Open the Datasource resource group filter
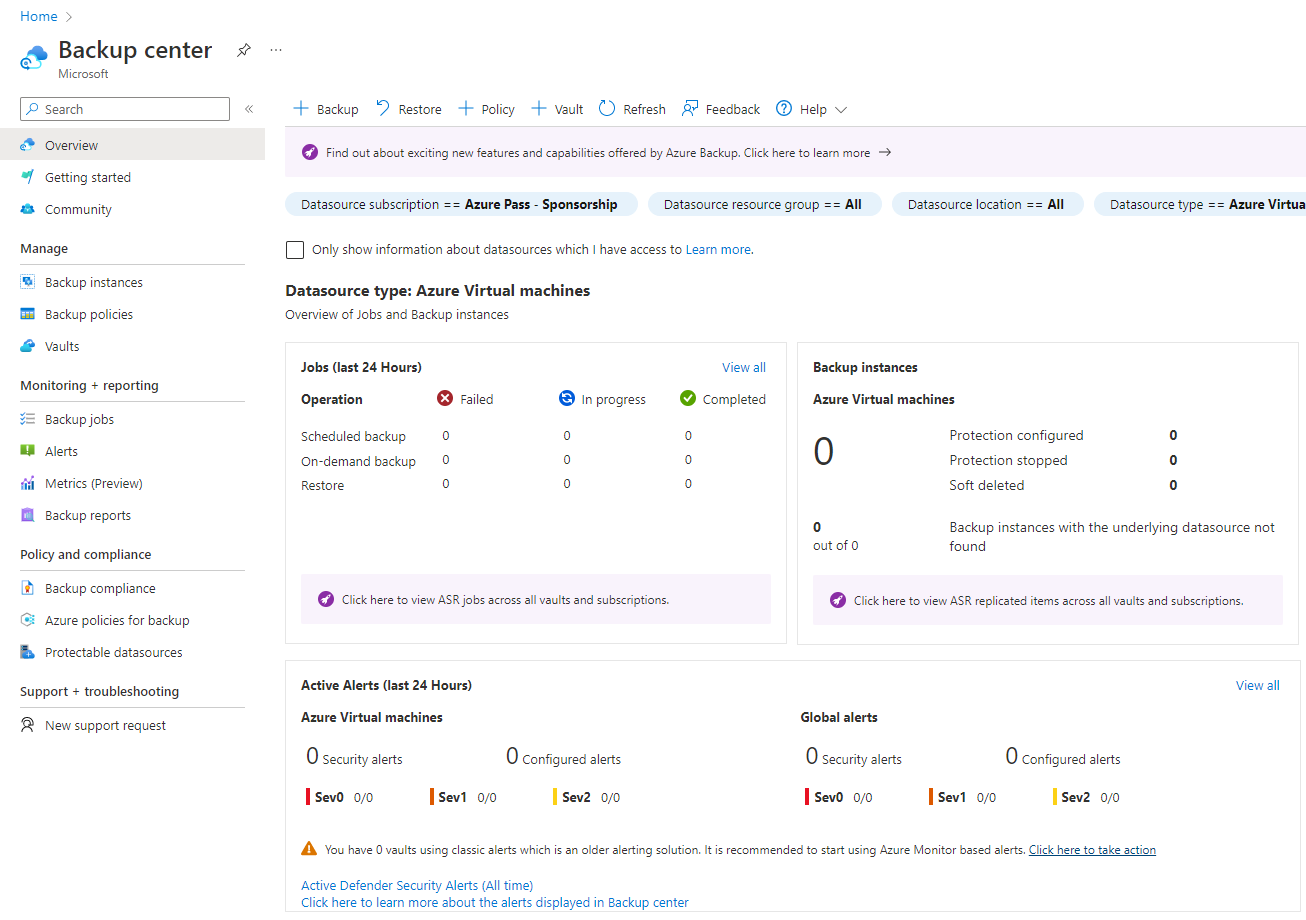Viewport: 1306px width, 920px height. [x=765, y=204]
